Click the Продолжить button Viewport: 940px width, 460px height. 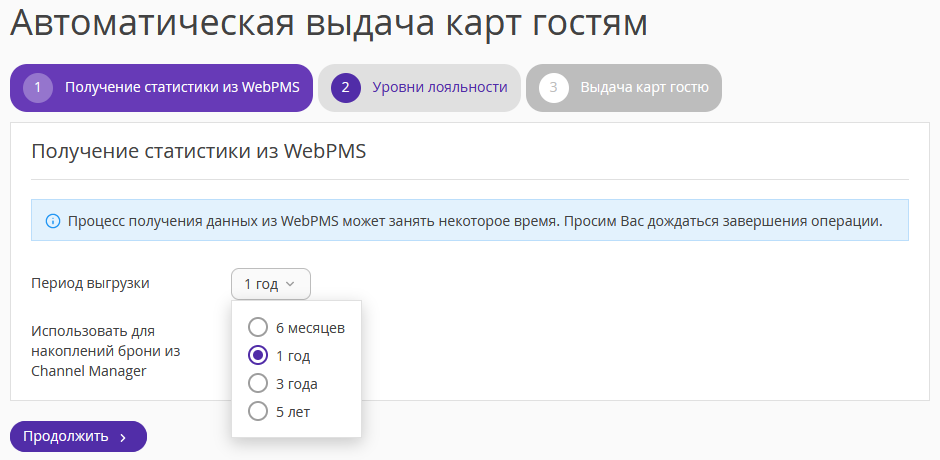[78, 437]
